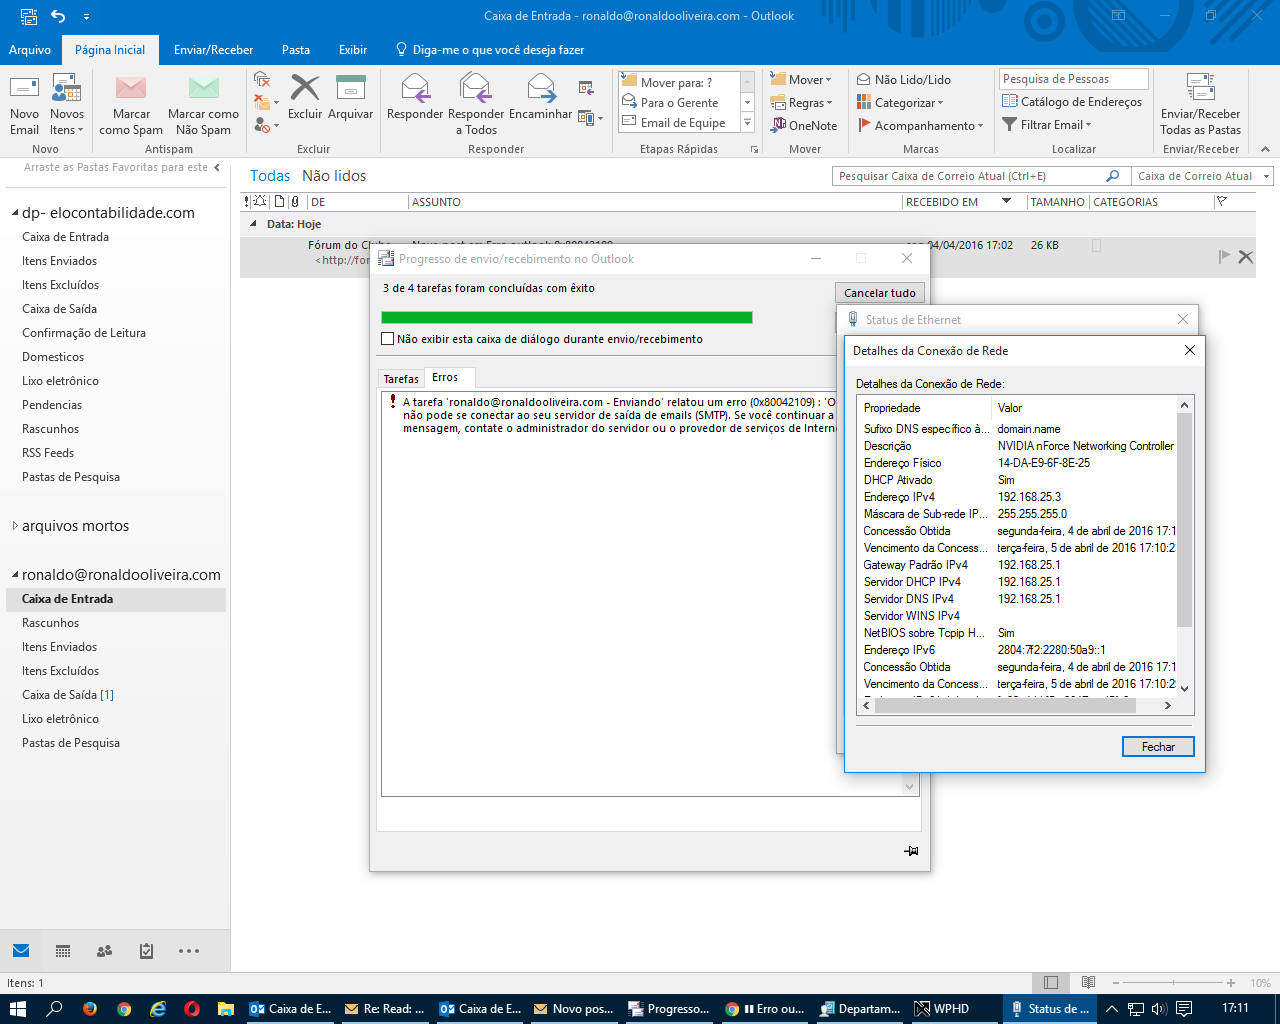Viewport: 1280px width, 1024px height.
Task: Apply 'Para o Gerente' quick step
Action: (679, 102)
